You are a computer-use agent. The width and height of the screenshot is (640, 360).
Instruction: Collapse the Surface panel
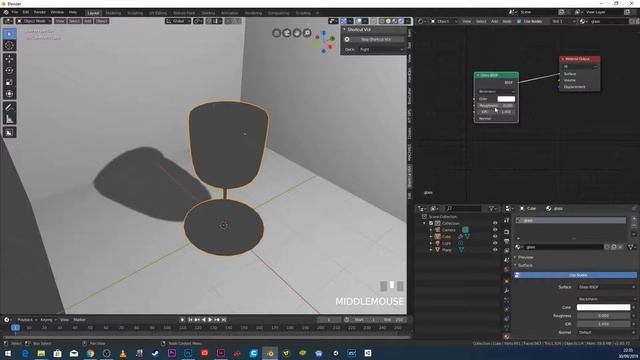tap(524, 265)
